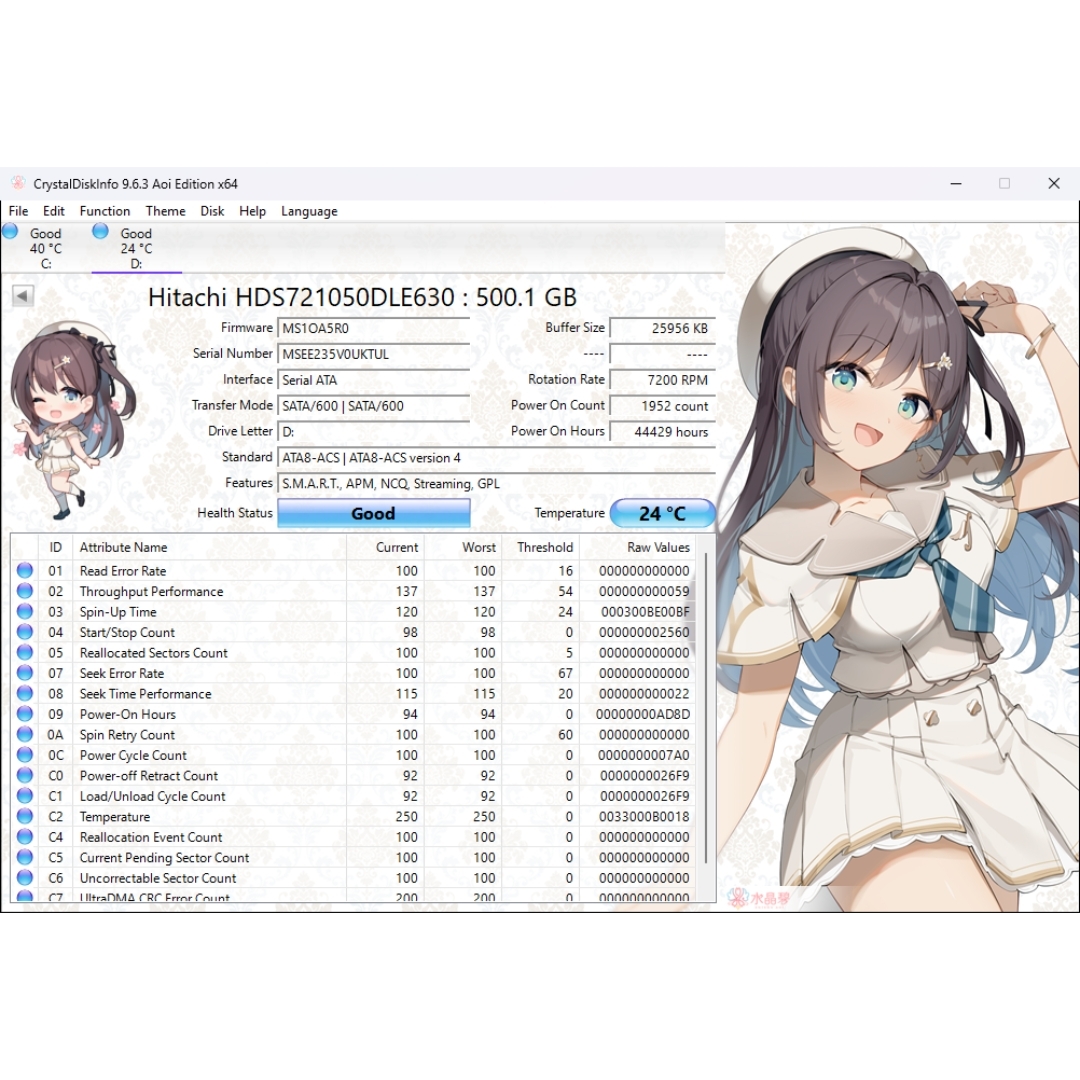This screenshot has width=1080, height=1080.
Task: Select the Spin-Up Time attribute name
Action: click(118, 612)
